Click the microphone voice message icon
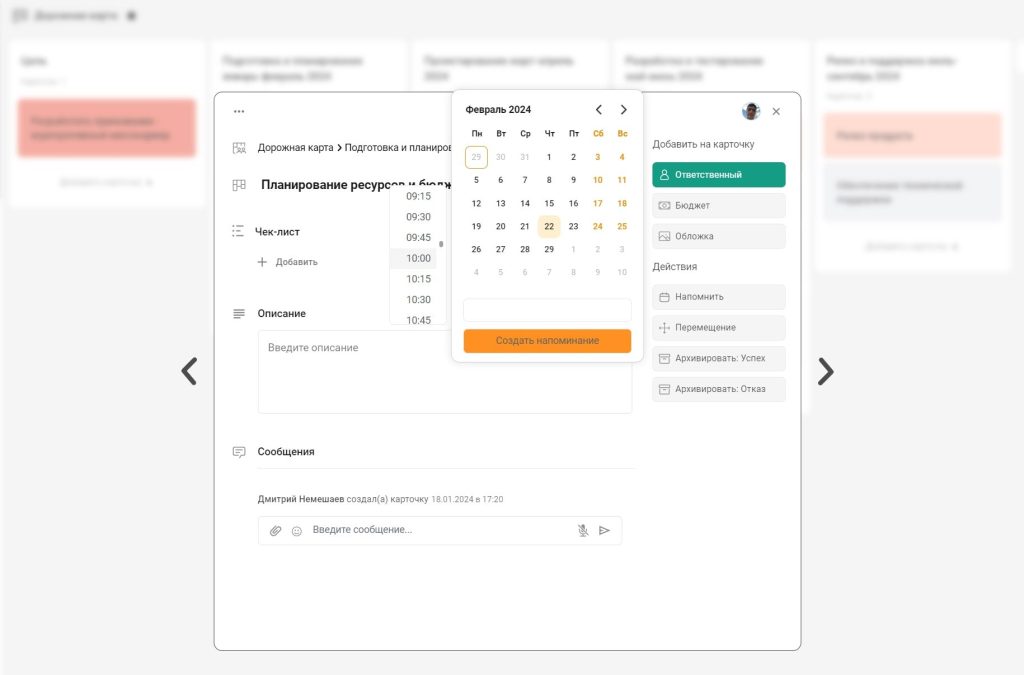The width and height of the screenshot is (1024, 675). pyautogui.click(x=583, y=530)
